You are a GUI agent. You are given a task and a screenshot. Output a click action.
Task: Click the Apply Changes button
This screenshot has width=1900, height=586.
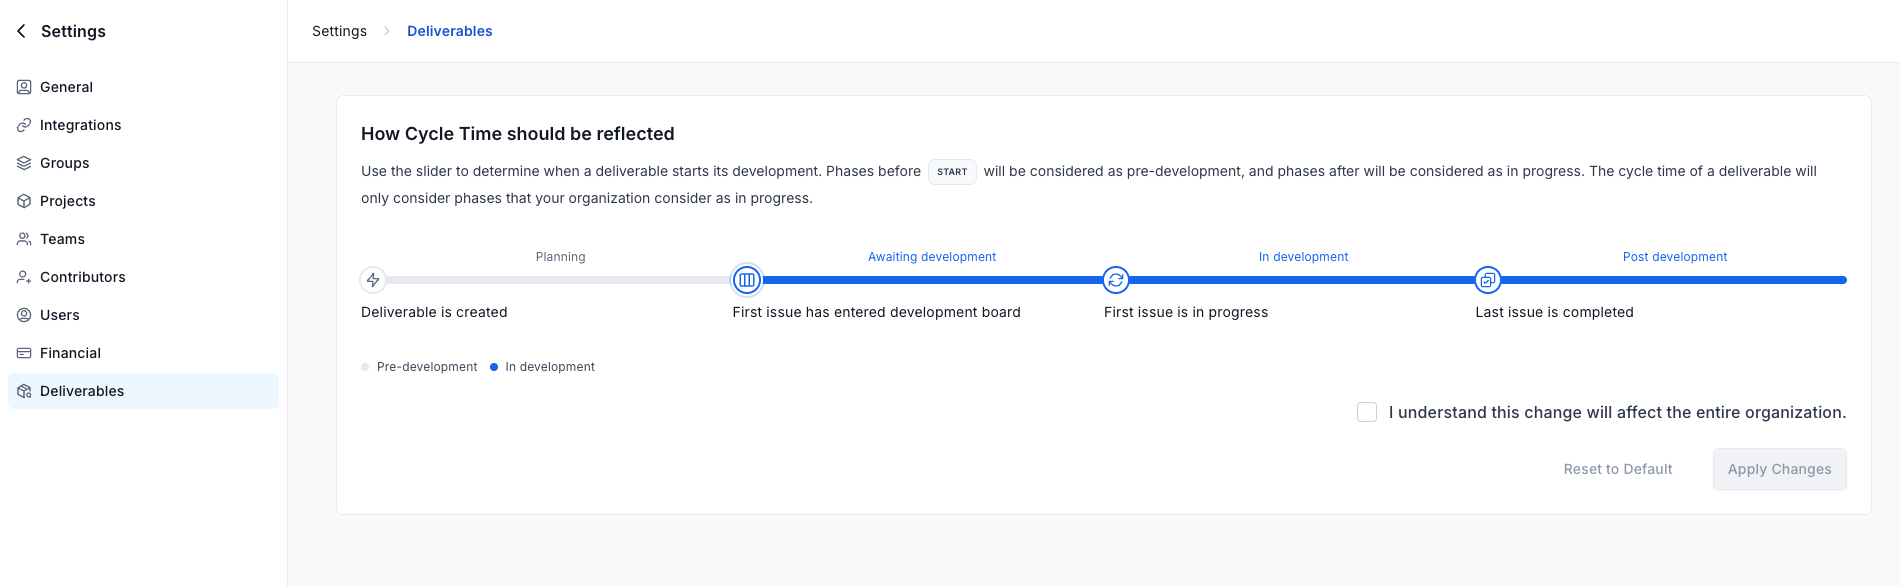pos(1780,469)
